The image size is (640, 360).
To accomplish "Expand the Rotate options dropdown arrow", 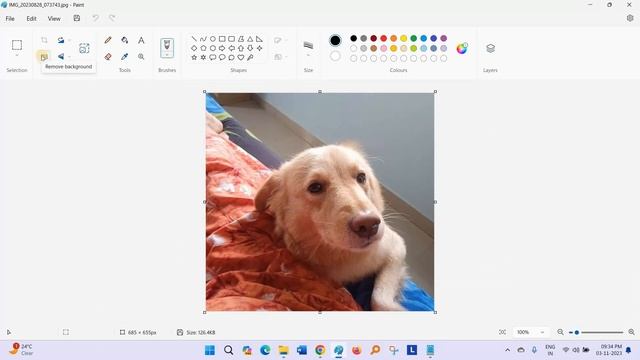I will tap(69, 40).
